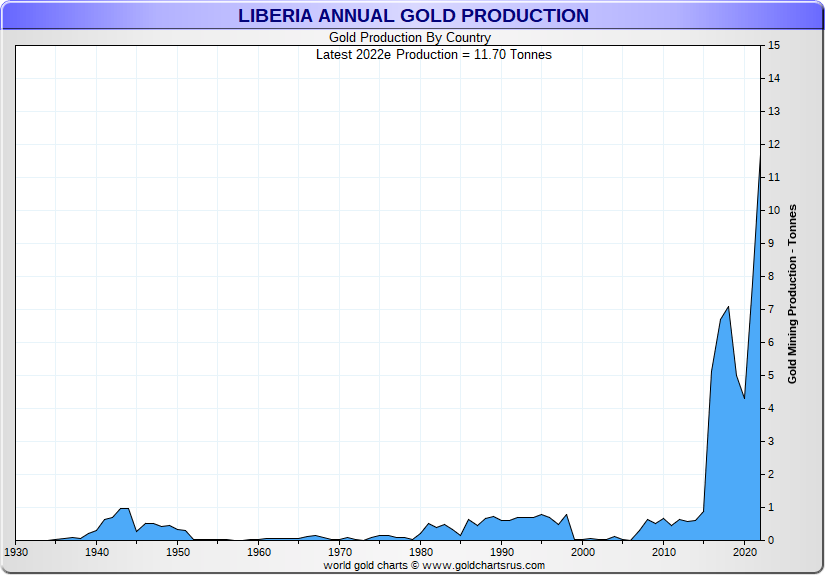Select the 1960 x-axis year label

click(259, 552)
